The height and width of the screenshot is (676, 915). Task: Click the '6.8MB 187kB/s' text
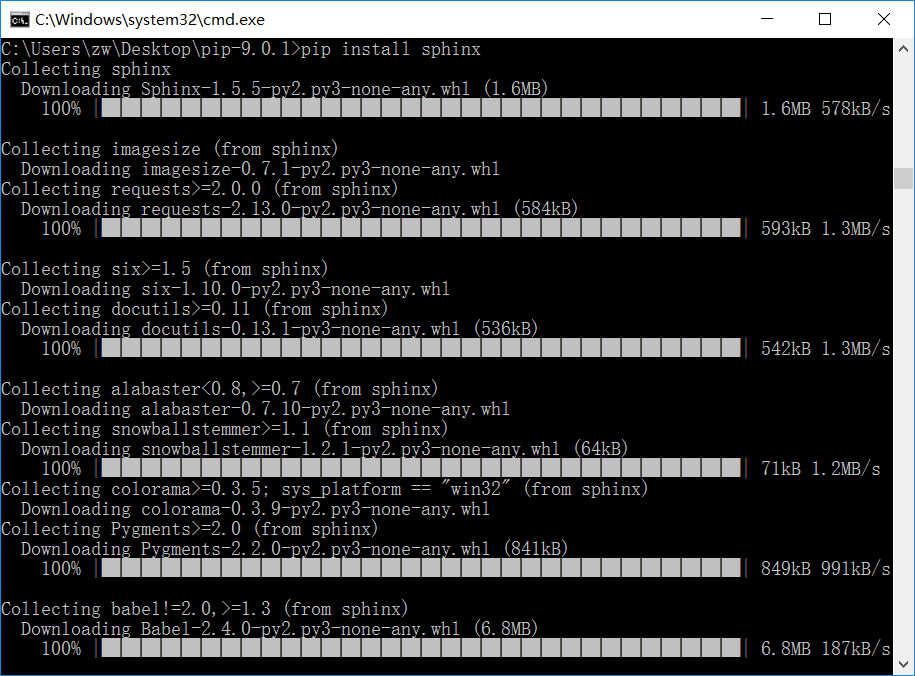[x=826, y=648]
